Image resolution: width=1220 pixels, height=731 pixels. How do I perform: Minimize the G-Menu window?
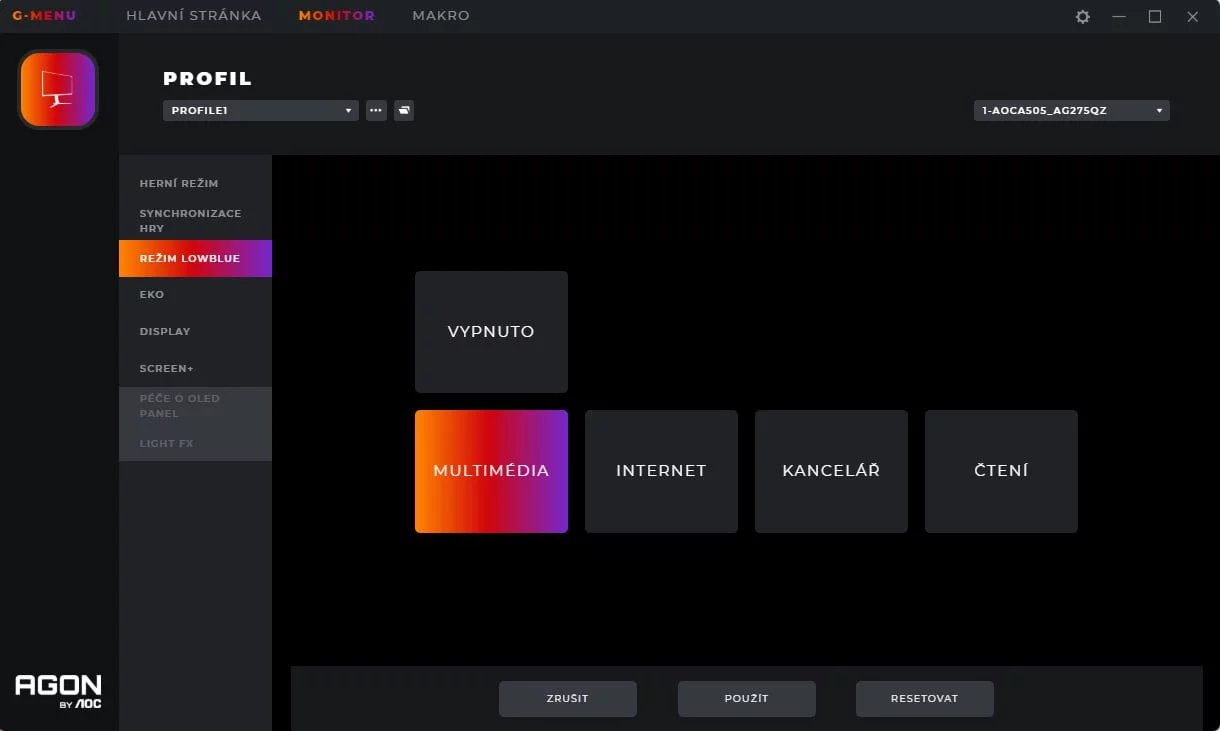pyautogui.click(x=1119, y=17)
